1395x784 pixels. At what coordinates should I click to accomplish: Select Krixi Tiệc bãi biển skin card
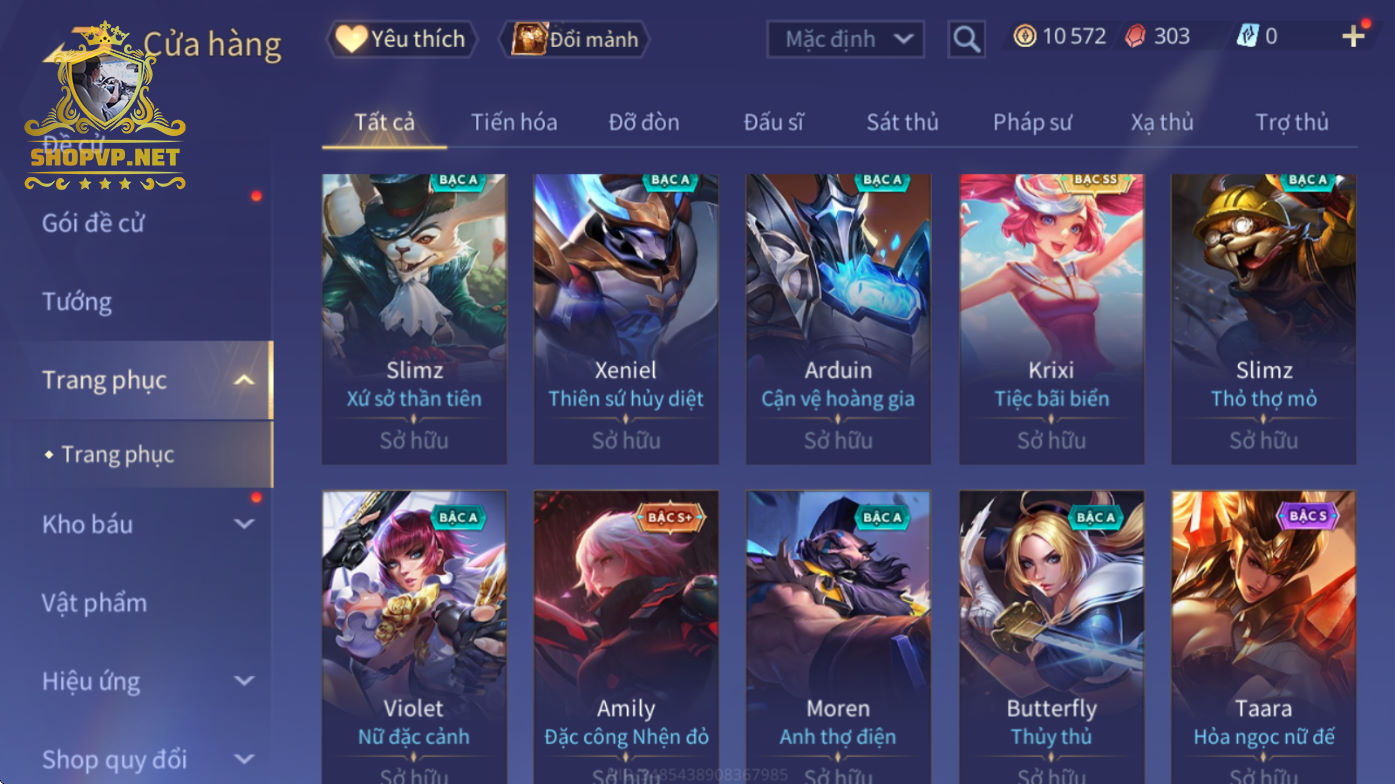[1051, 319]
